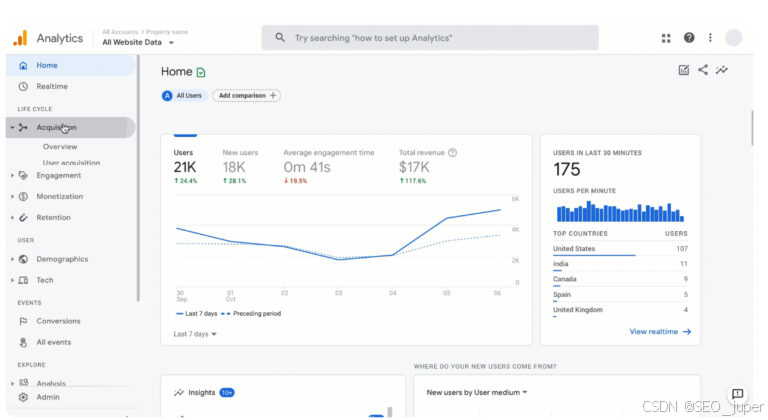768x420 pixels.
Task: Click the Spain country row
Action: point(620,295)
